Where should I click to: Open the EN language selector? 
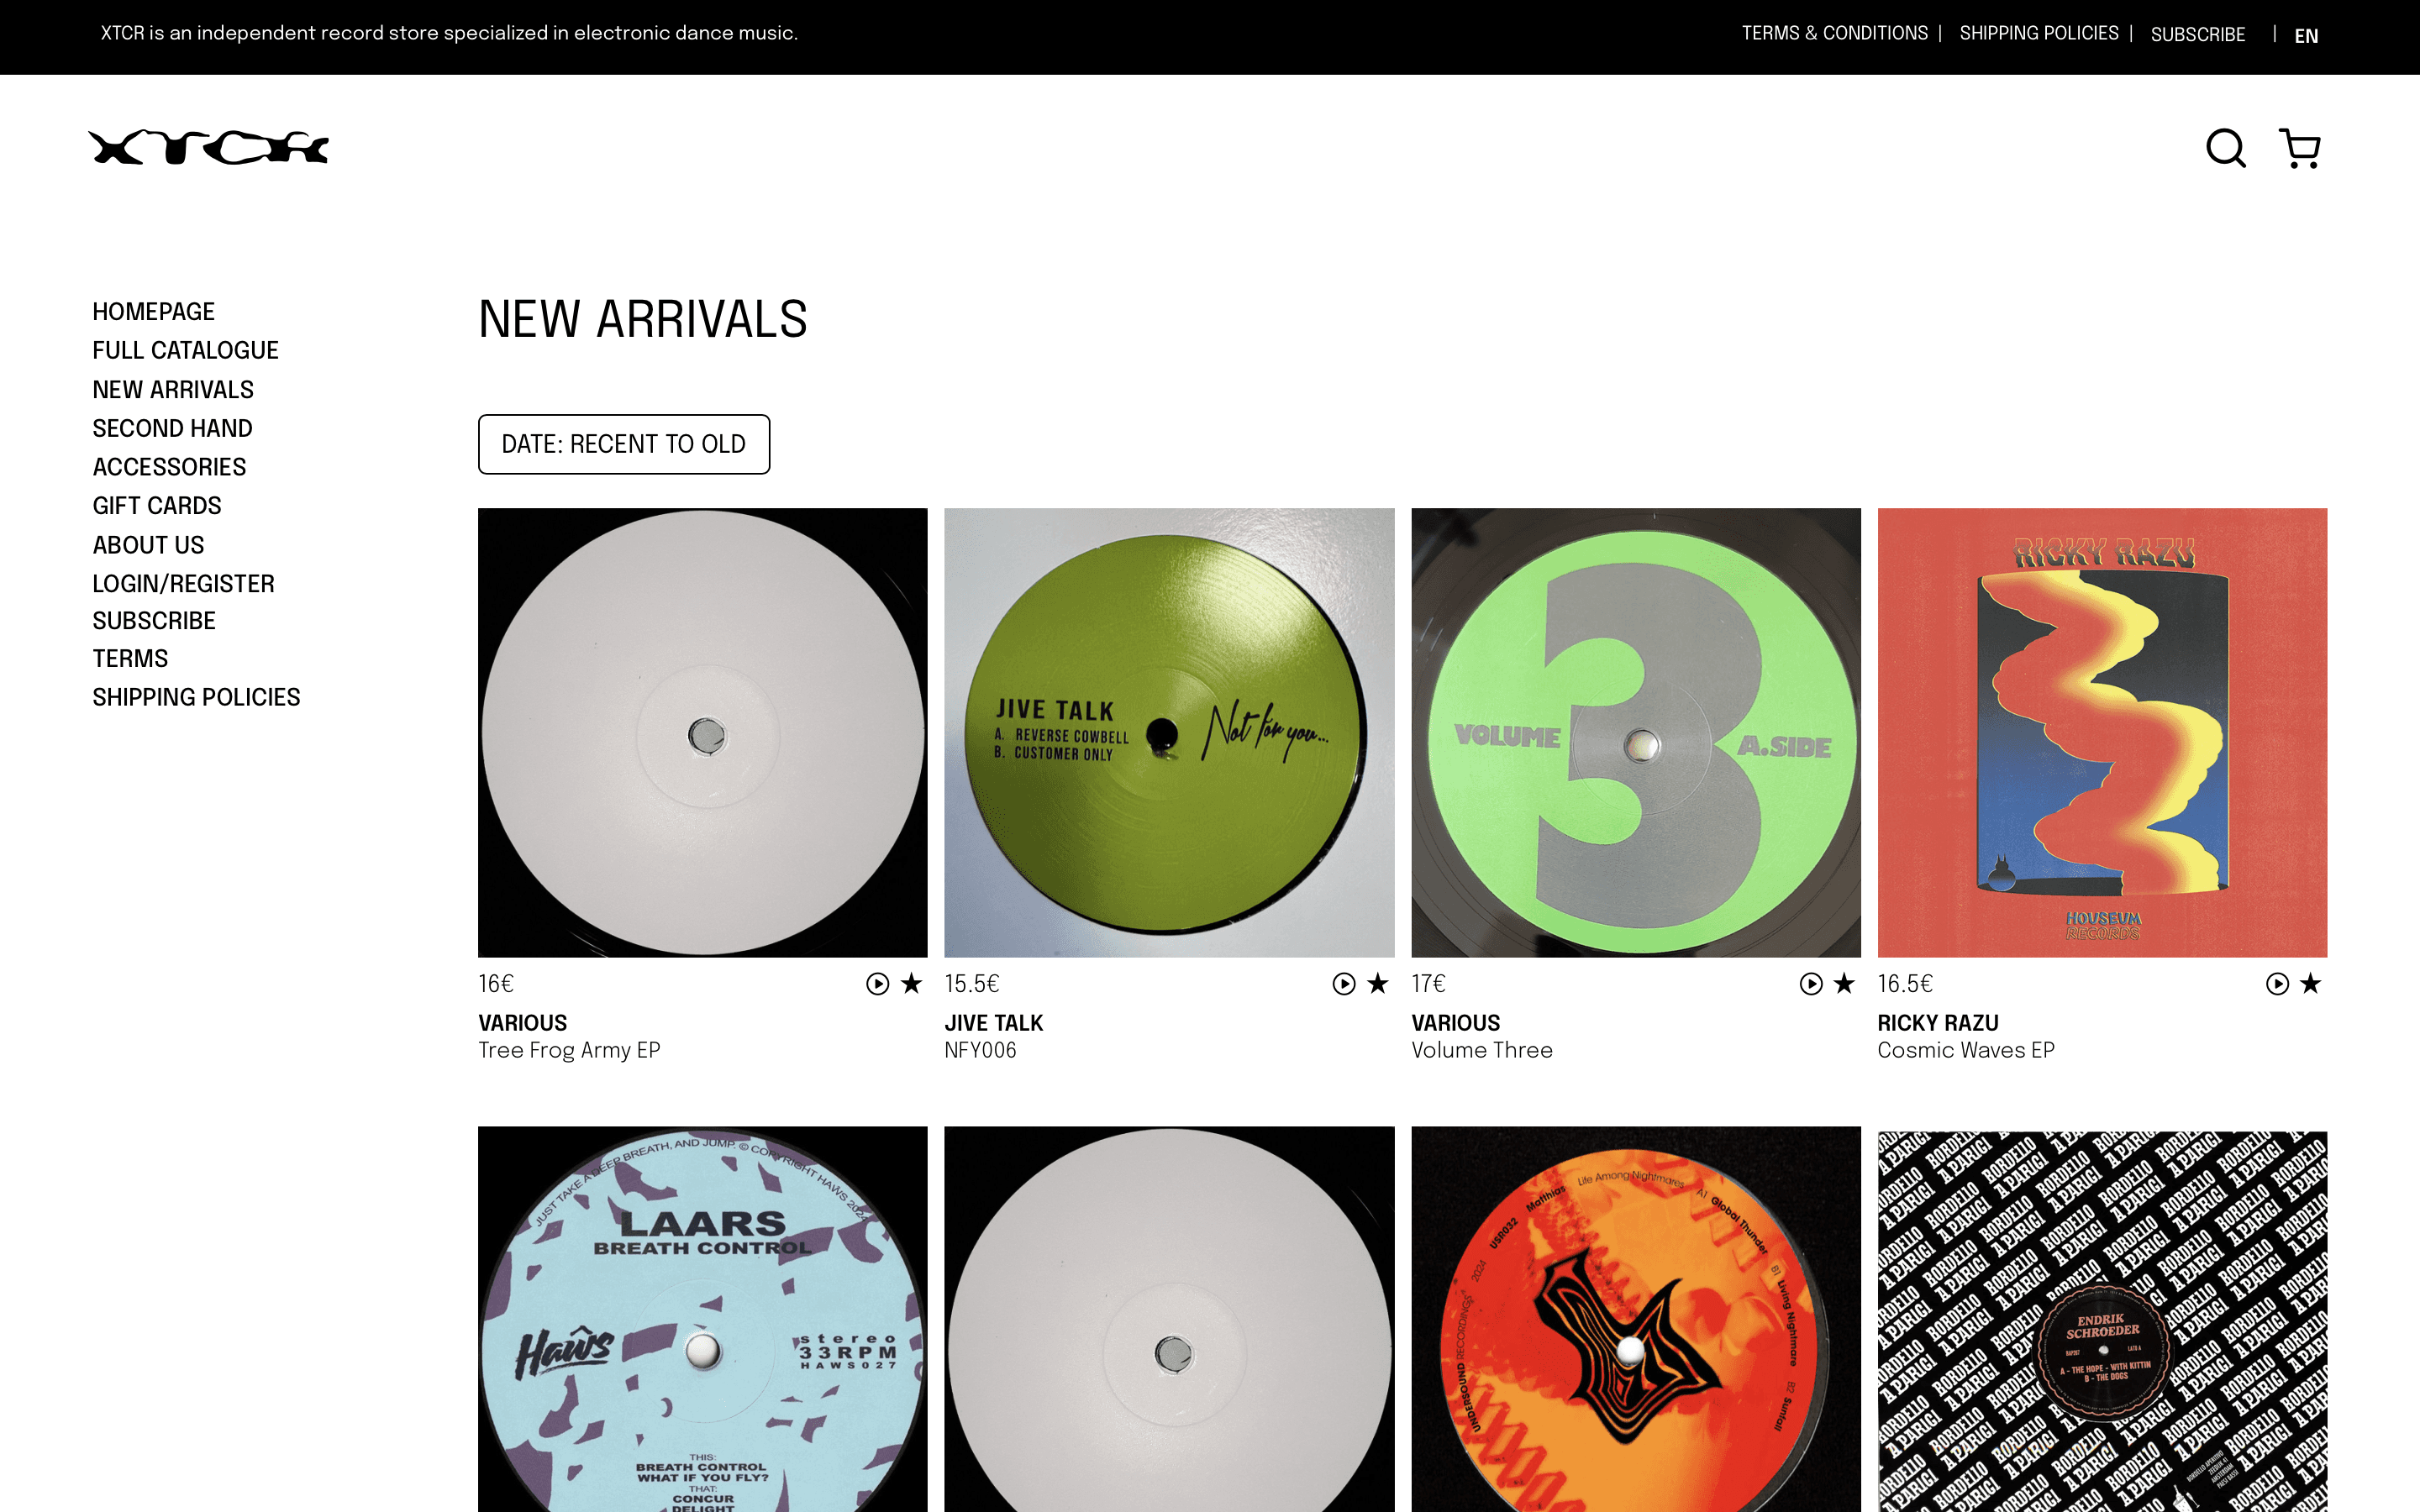point(2306,36)
